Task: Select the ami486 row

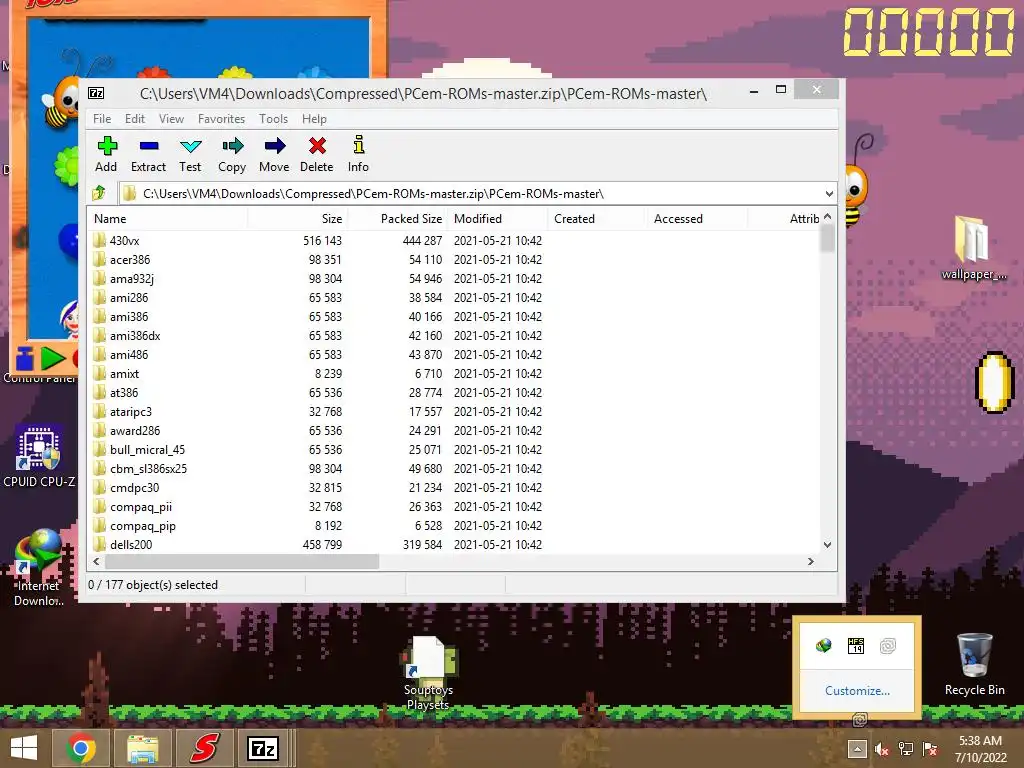Action: pyautogui.click(x=453, y=355)
